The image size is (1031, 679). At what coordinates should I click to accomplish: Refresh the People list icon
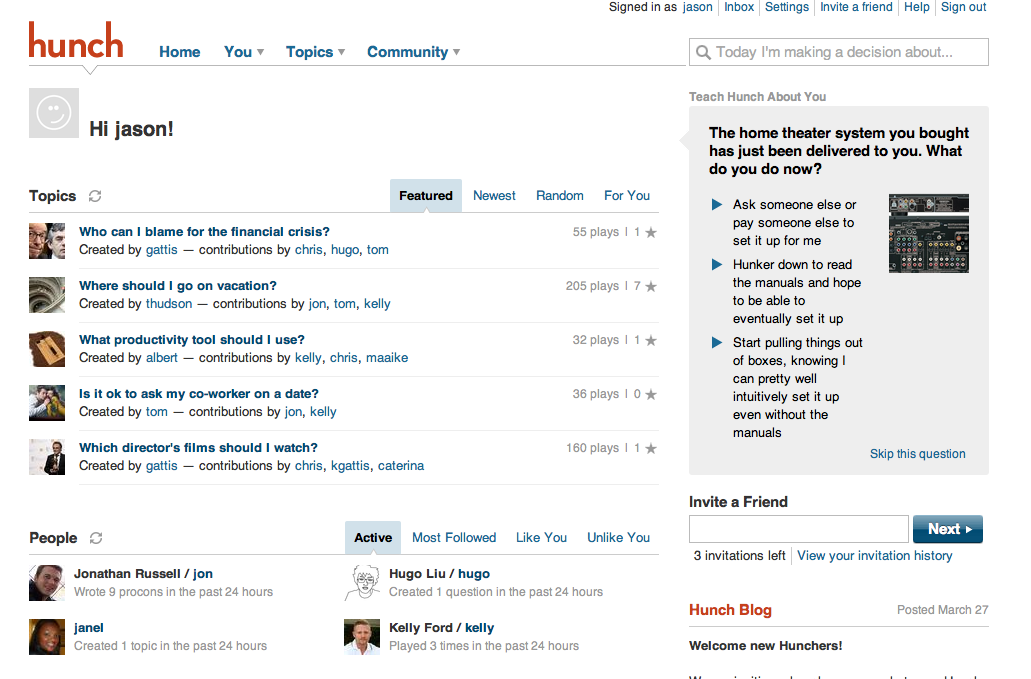point(96,538)
